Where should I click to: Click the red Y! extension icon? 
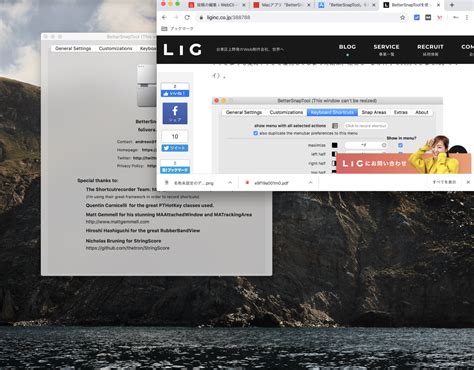(440, 17)
